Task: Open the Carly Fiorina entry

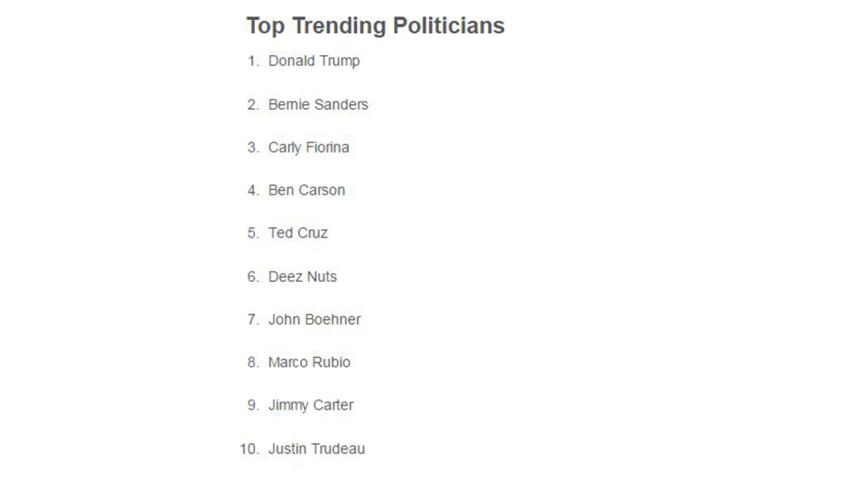Action: pyautogui.click(x=309, y=147)
